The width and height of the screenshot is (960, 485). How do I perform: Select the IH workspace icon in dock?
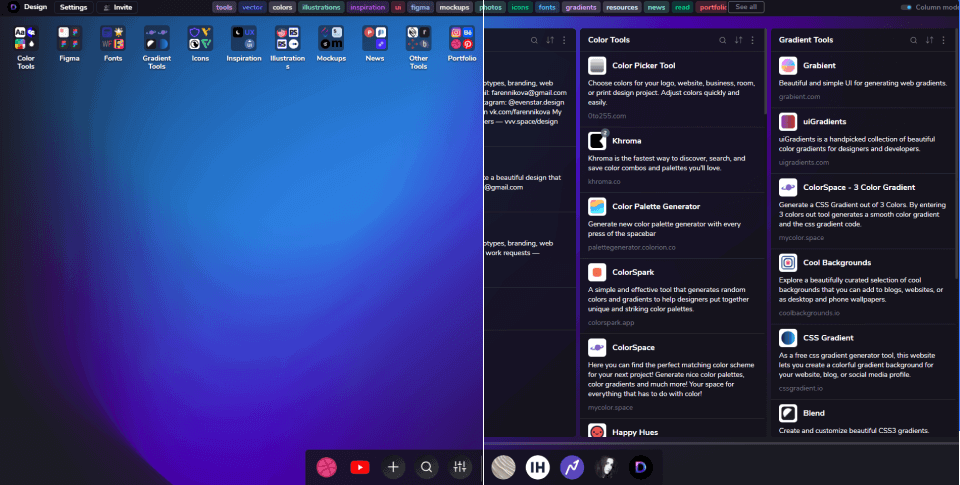click(x=538, y=468)
